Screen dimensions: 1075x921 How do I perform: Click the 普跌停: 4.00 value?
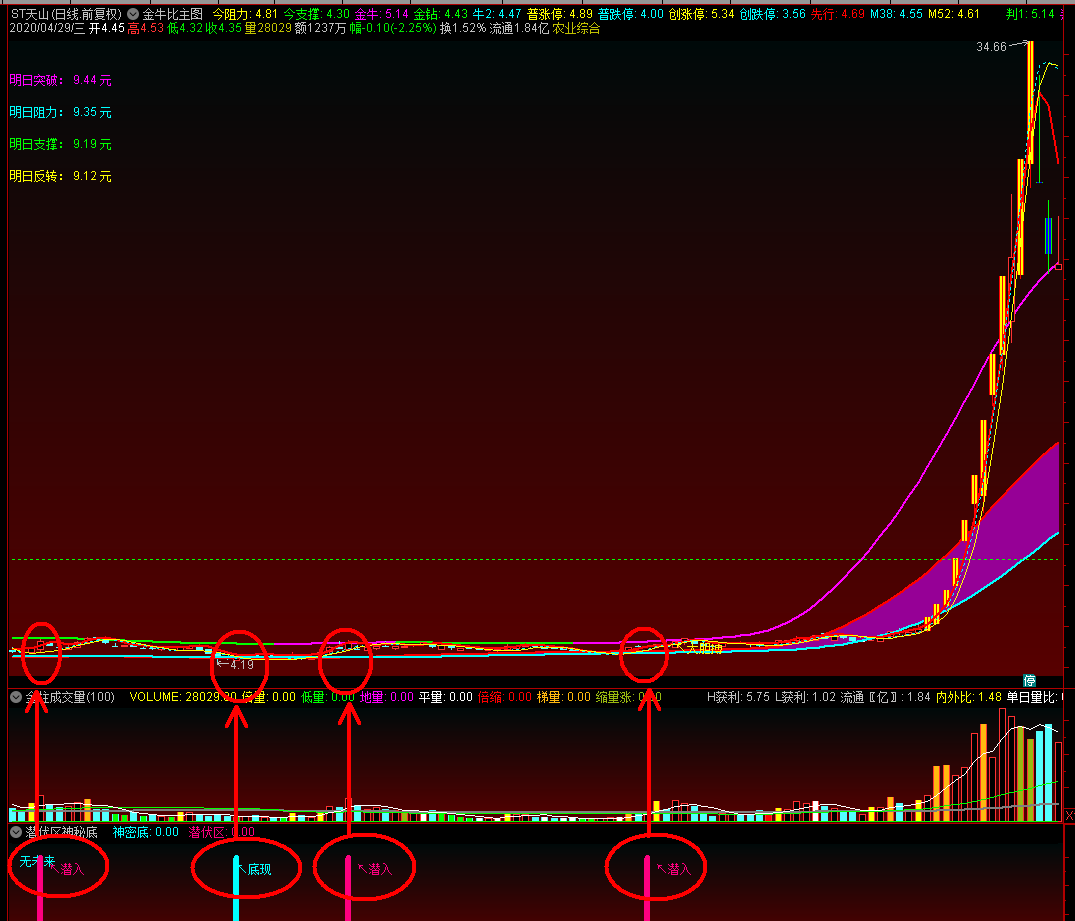631,14
